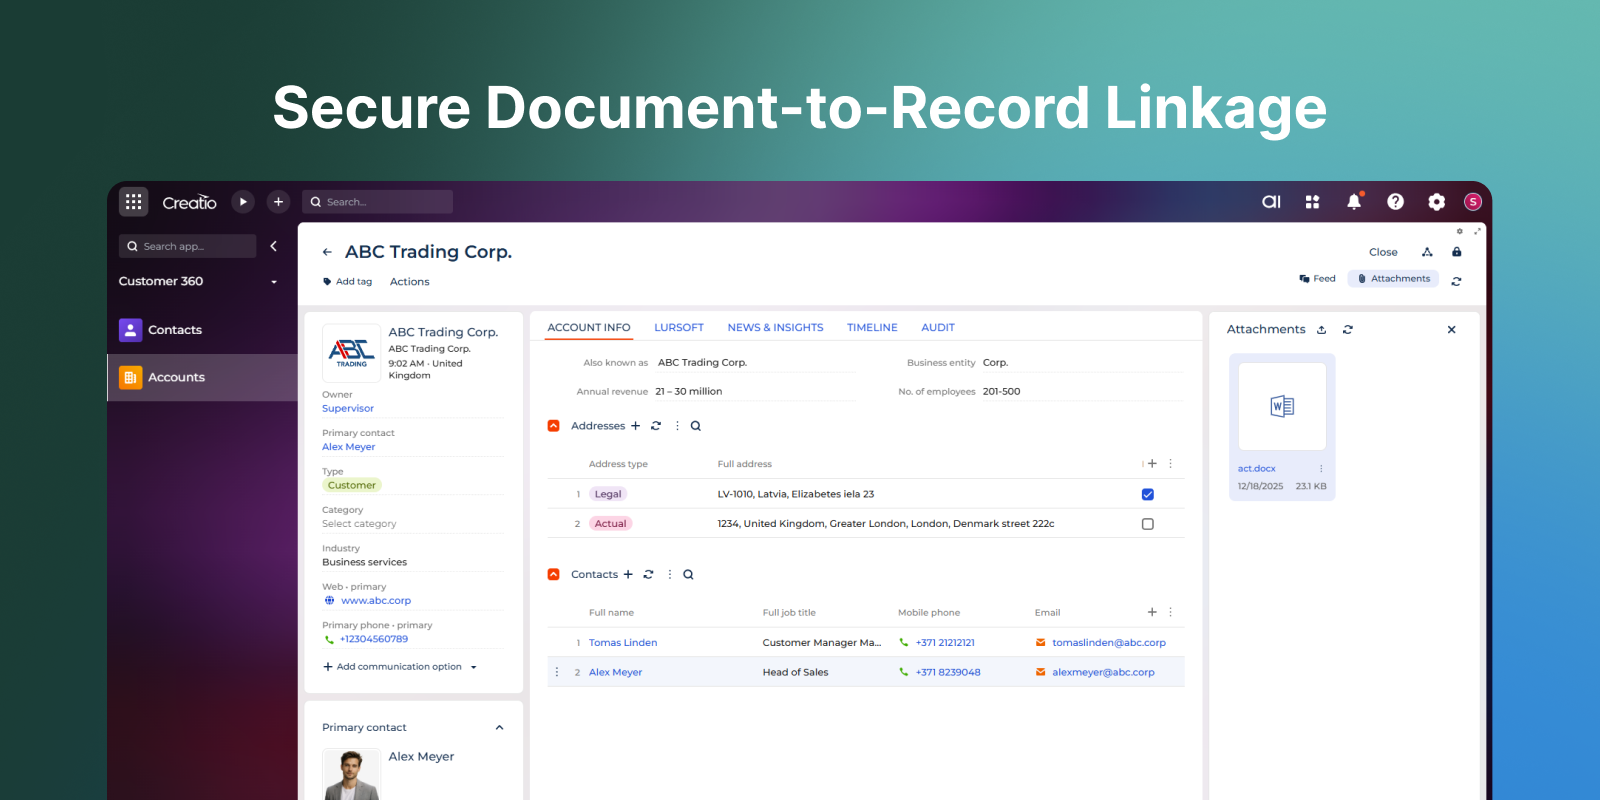The height and width of the screenshot is (800, 1600).
Task: Upload a file in Attachments panel
Action: coord(1321,330)
